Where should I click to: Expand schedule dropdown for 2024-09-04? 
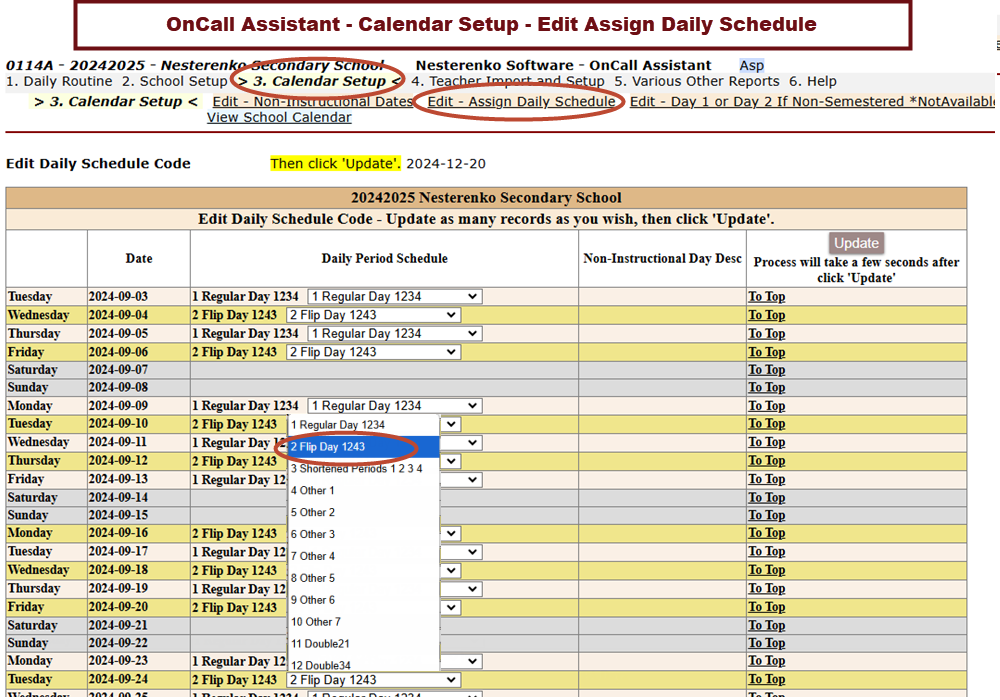point(372,315)
